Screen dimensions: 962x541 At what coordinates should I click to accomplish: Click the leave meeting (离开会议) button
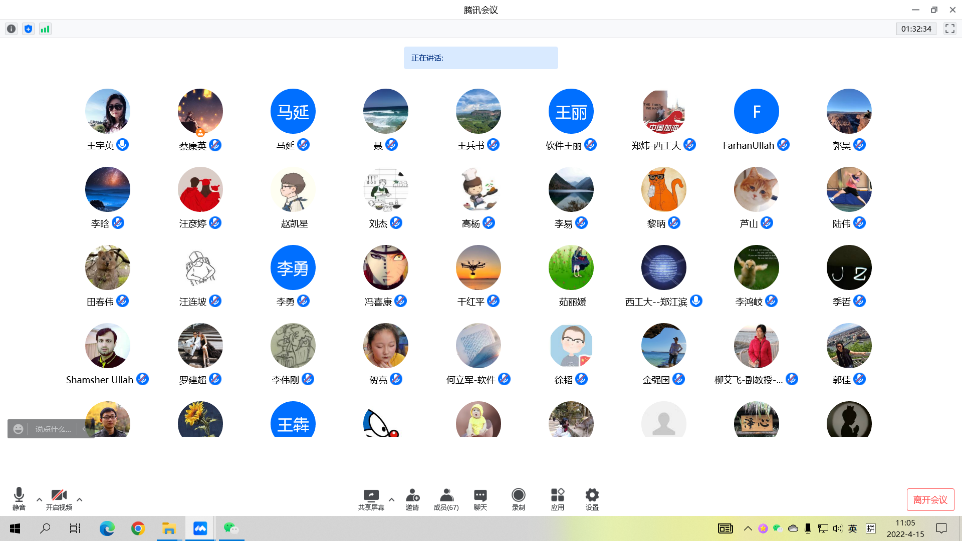pos(930,499)
